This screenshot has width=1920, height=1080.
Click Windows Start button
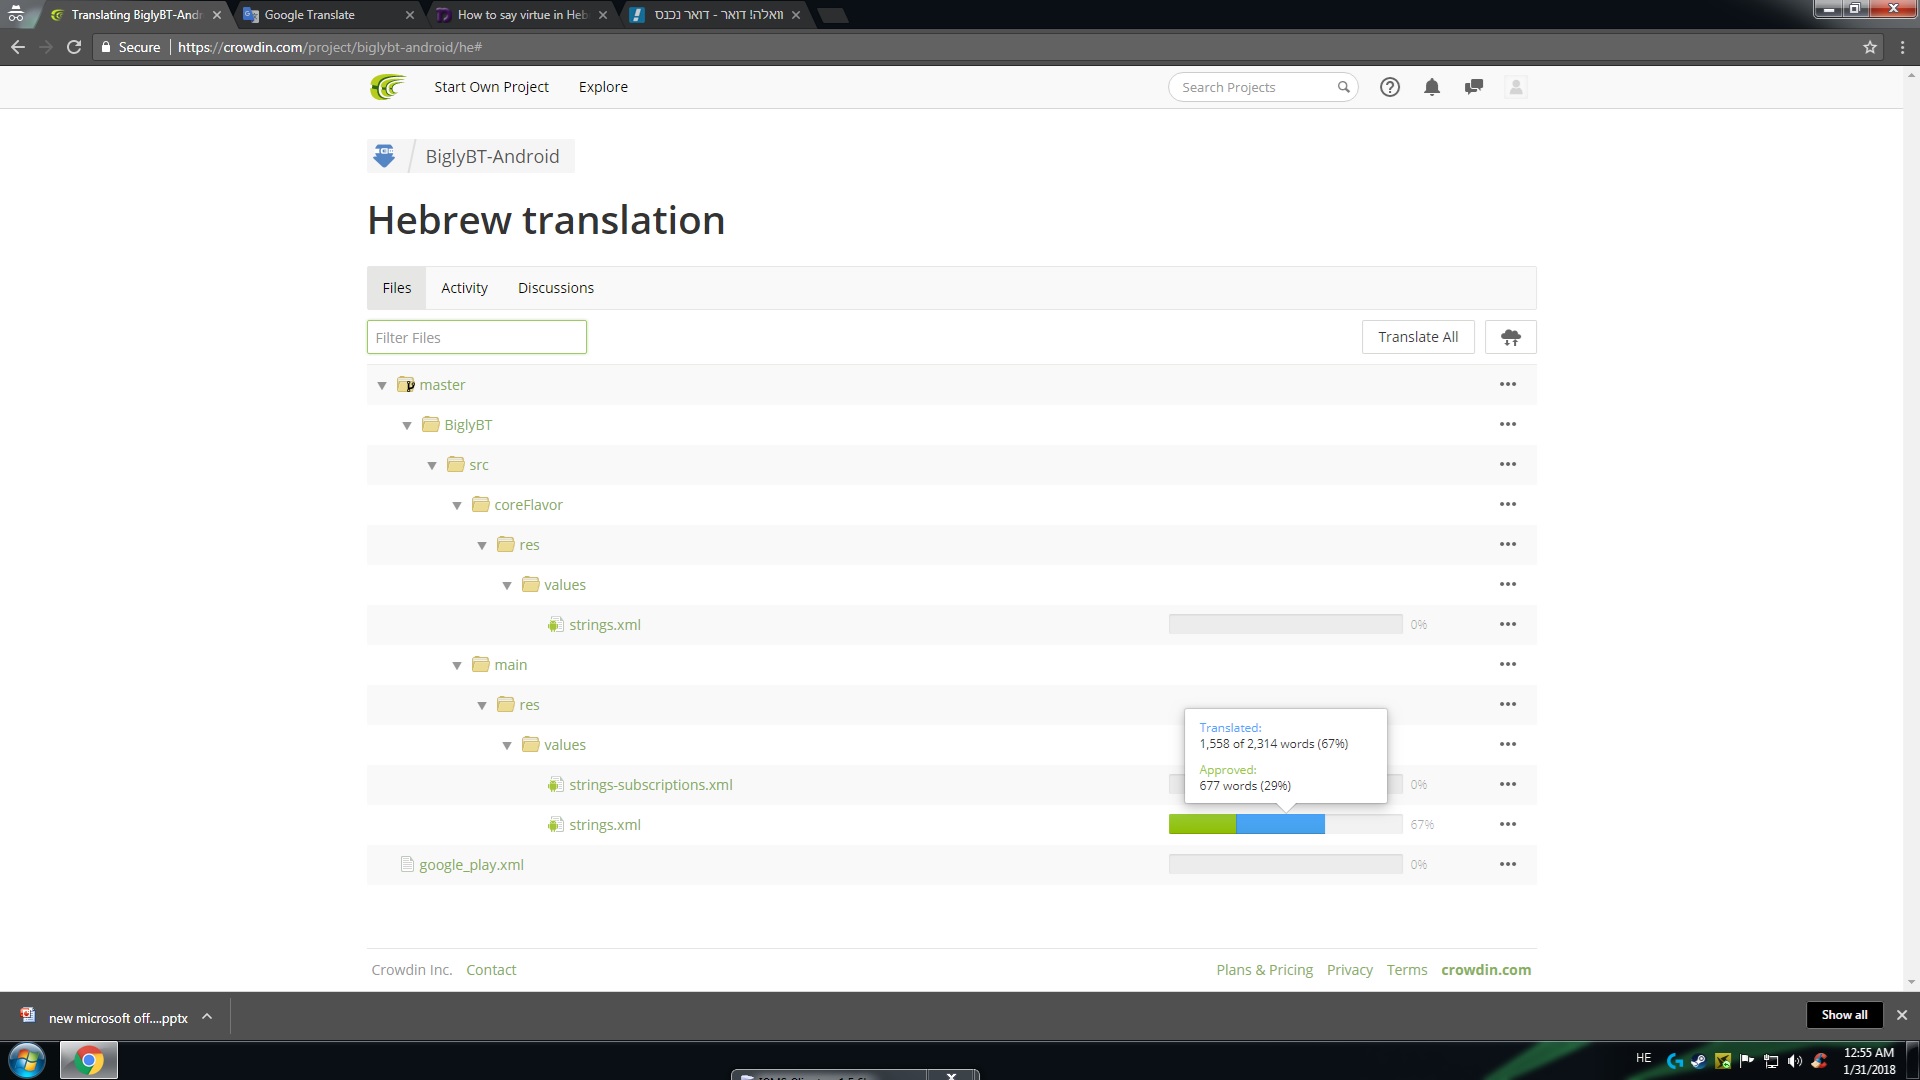coord(27,1060)
